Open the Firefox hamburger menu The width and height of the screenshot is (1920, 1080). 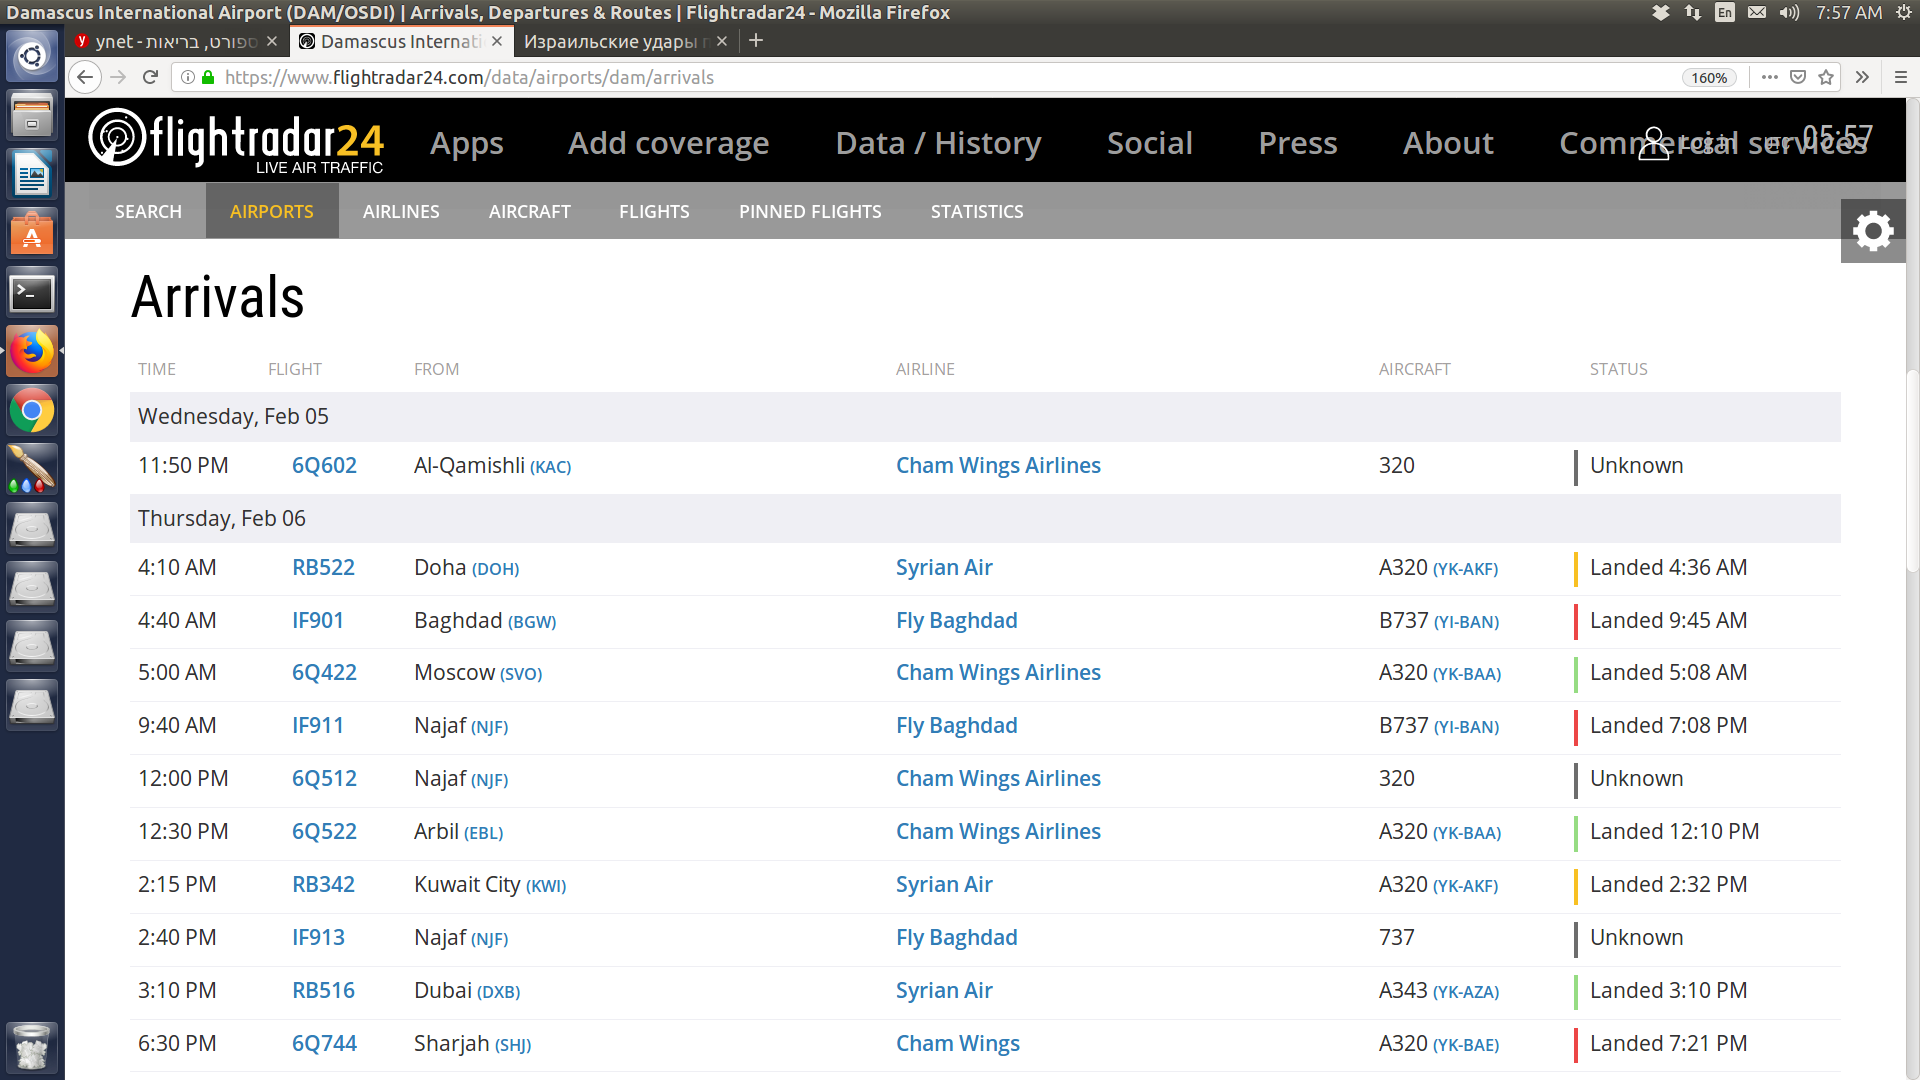point(1901,77)
